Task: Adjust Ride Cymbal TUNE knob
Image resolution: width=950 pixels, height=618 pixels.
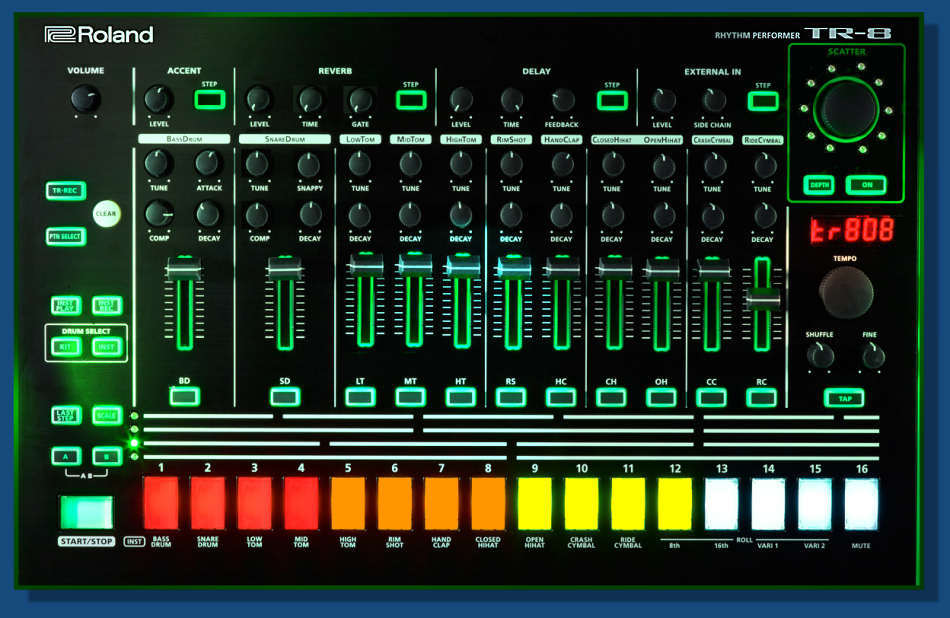Action: coord(763,165)
